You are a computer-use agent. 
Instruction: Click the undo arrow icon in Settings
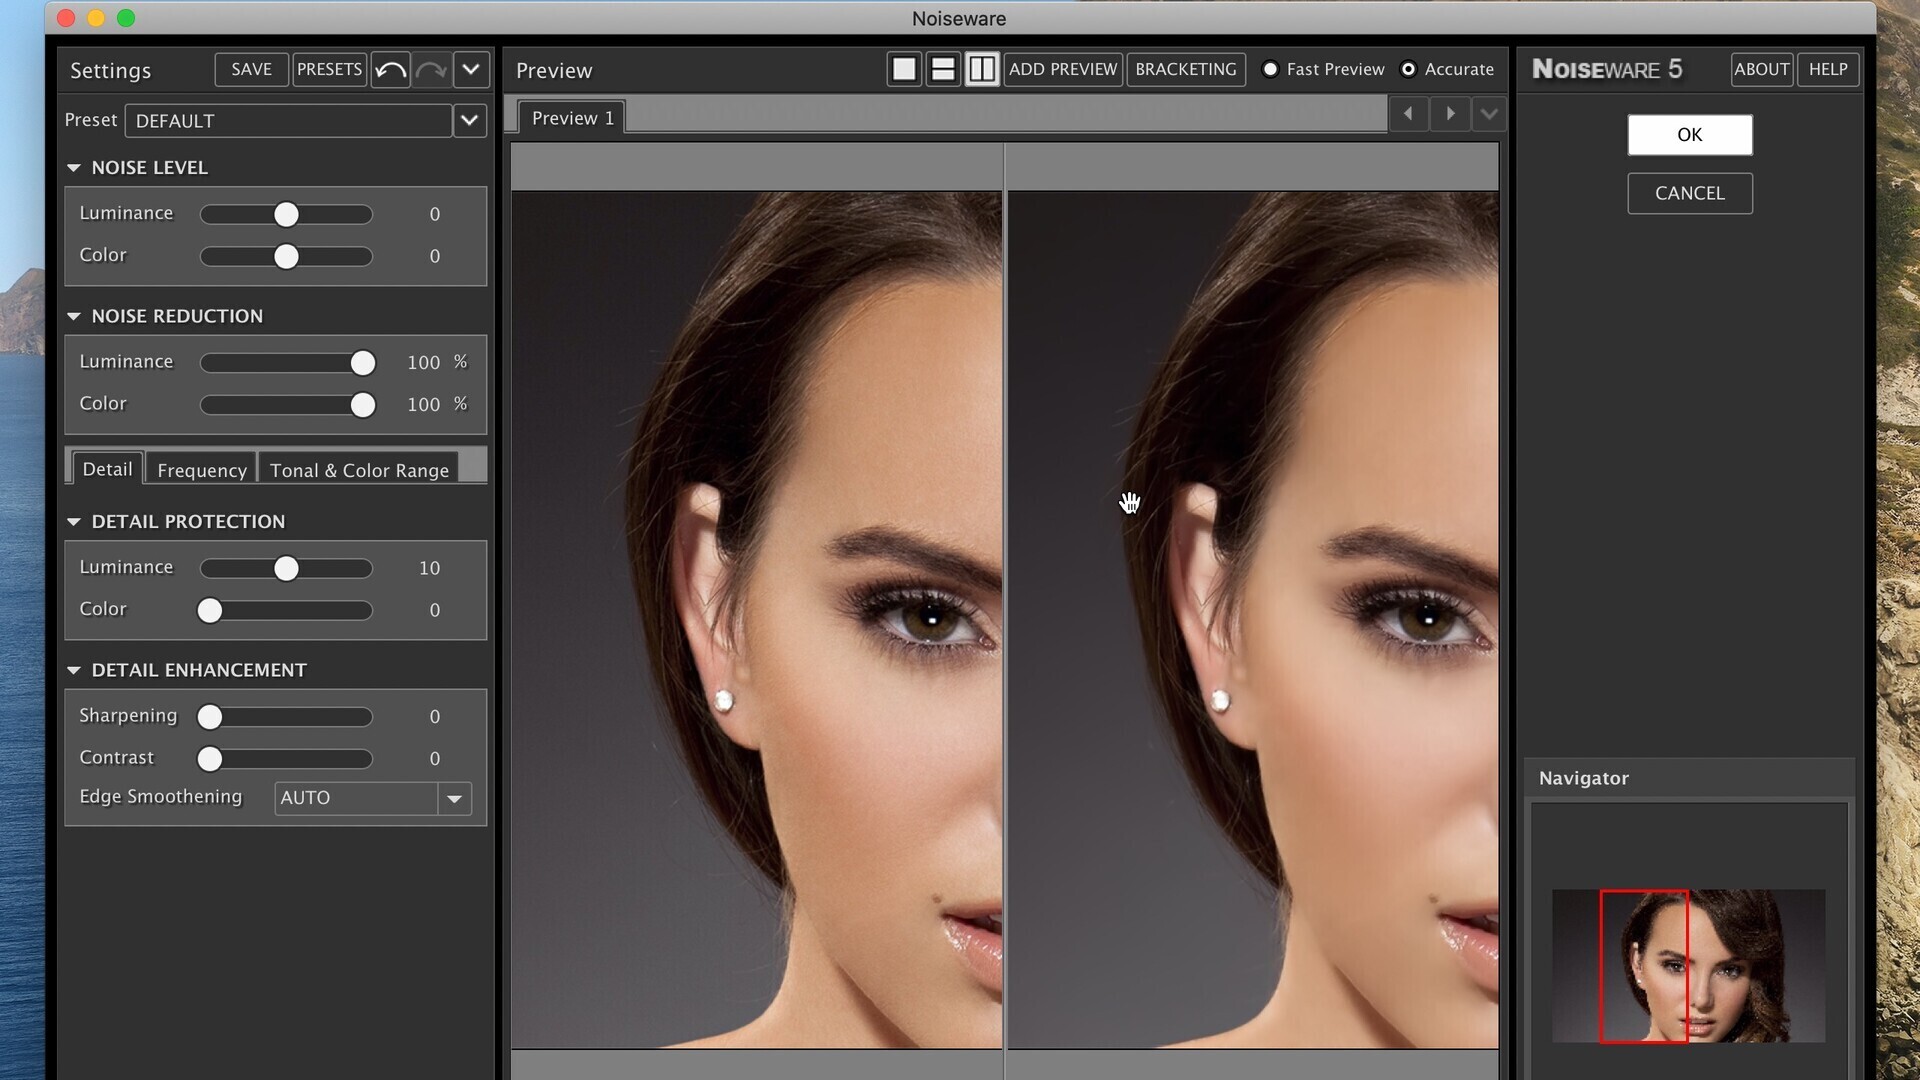point(390,70)
